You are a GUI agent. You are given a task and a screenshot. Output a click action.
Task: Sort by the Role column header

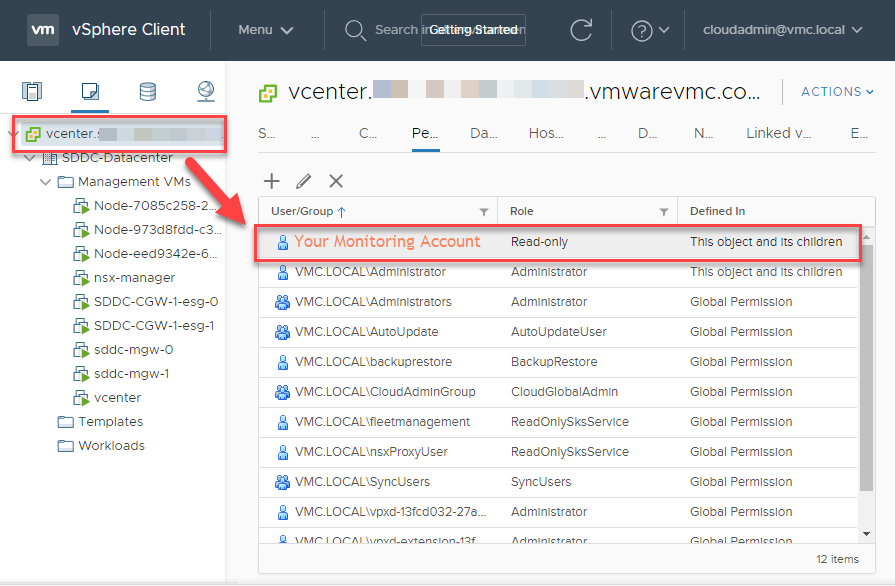522,212
